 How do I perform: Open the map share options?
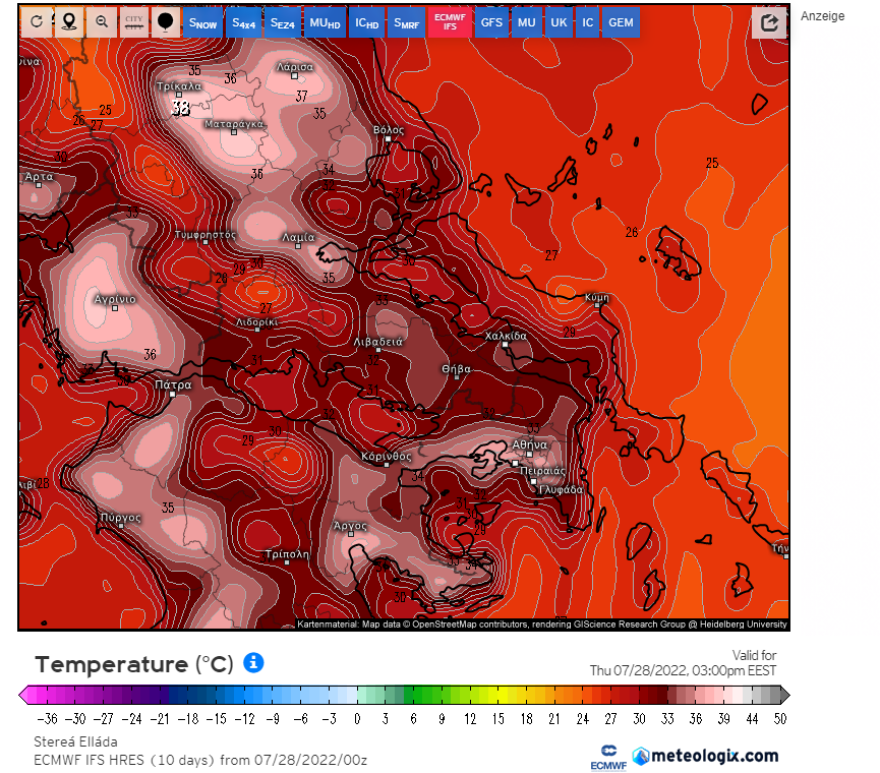769,22
